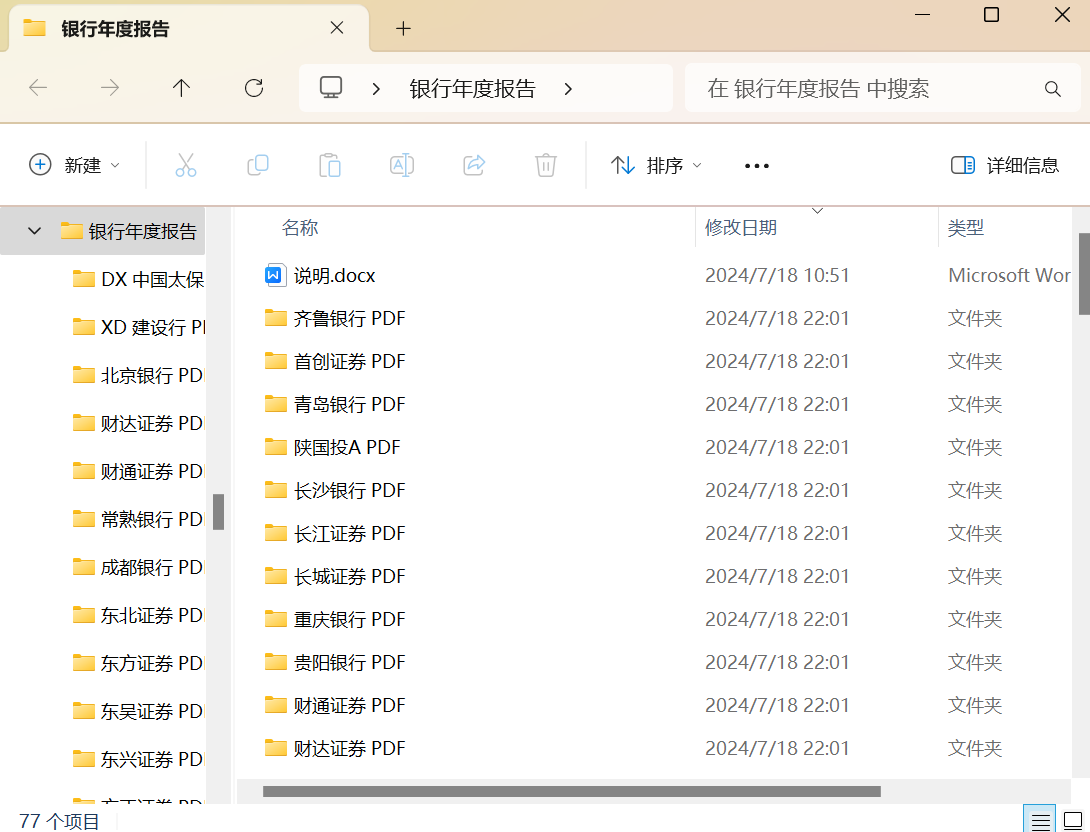The height and width of the screenshot is (832, 1090).
Task: Select 财通证券 folder in sidebar
Action: [x=138, y=471]
